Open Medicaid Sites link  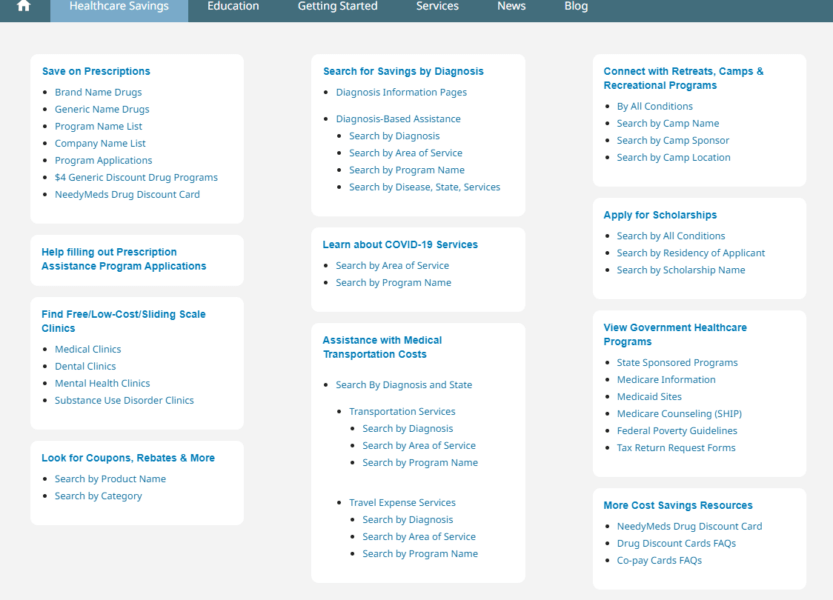point(649,396)
